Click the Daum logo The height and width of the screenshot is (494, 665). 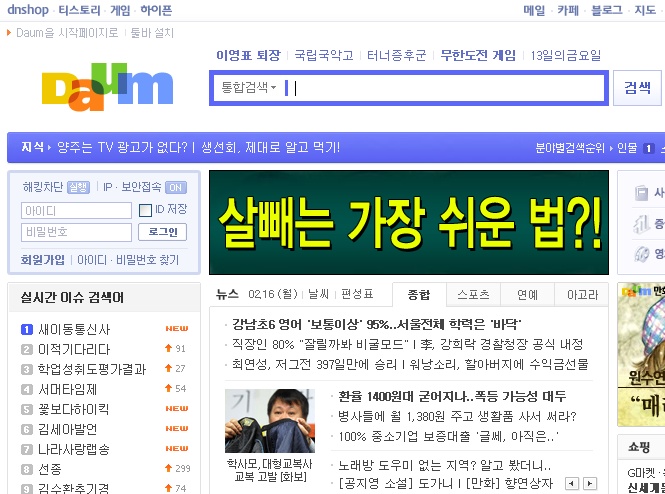(107, 87)
